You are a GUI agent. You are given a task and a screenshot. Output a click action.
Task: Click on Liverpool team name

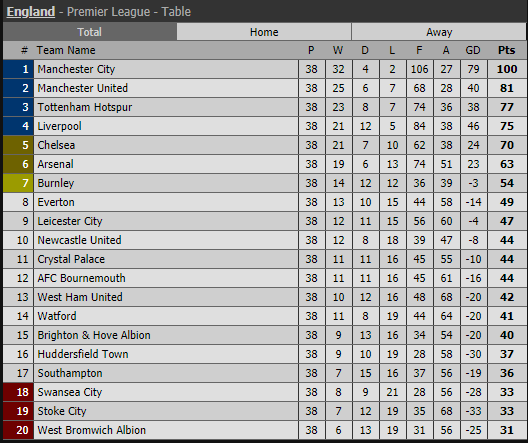[x=59, y=126]
